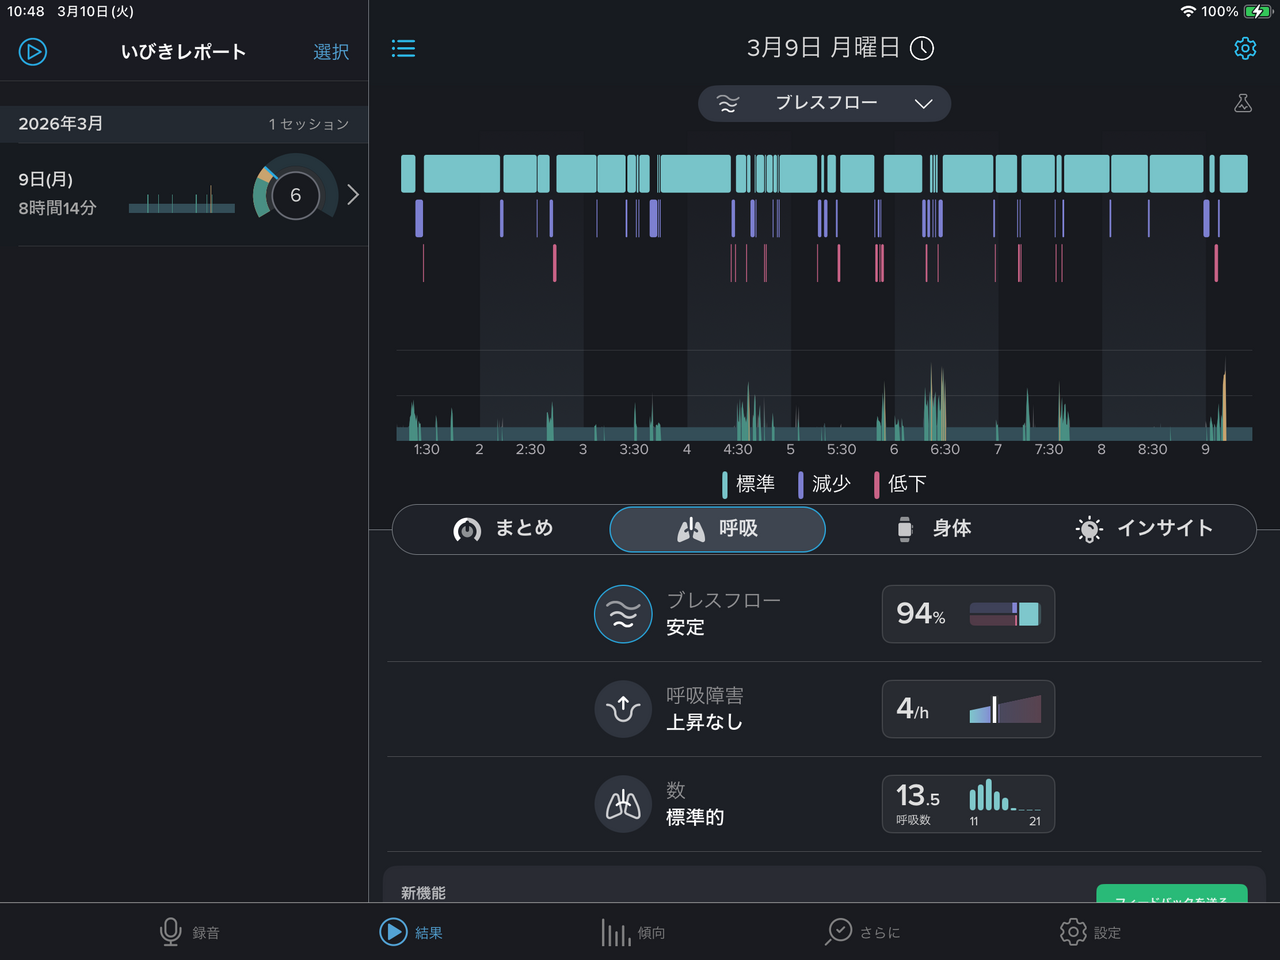Tap 選択 in the report header
Image resolution: width=1280 pixels, height=960 pixels.
[331, 52]
